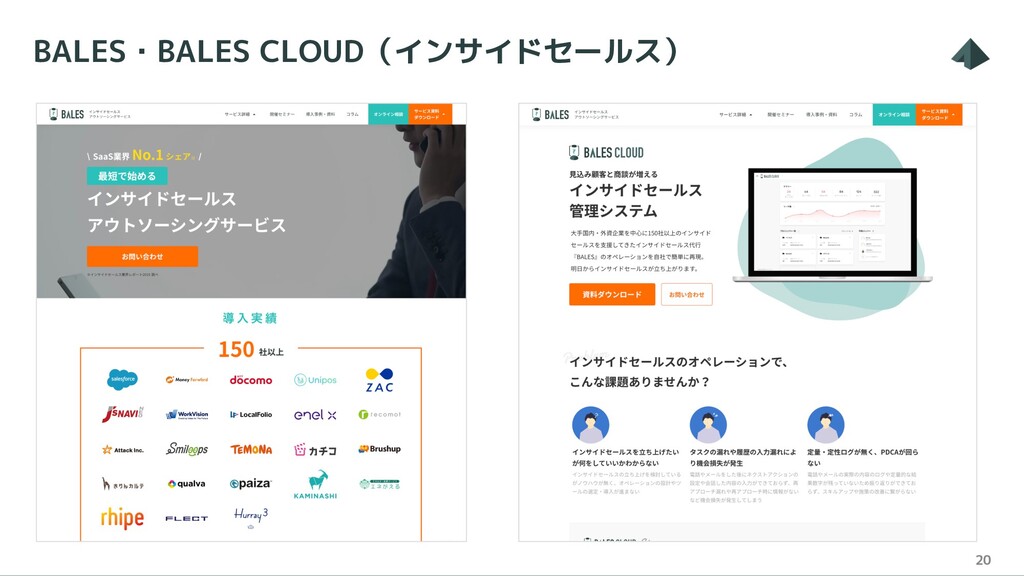Viewport: 1024px width, 576px height.
Task: Click the TEMONA logo
Action: tap(251, 449)
